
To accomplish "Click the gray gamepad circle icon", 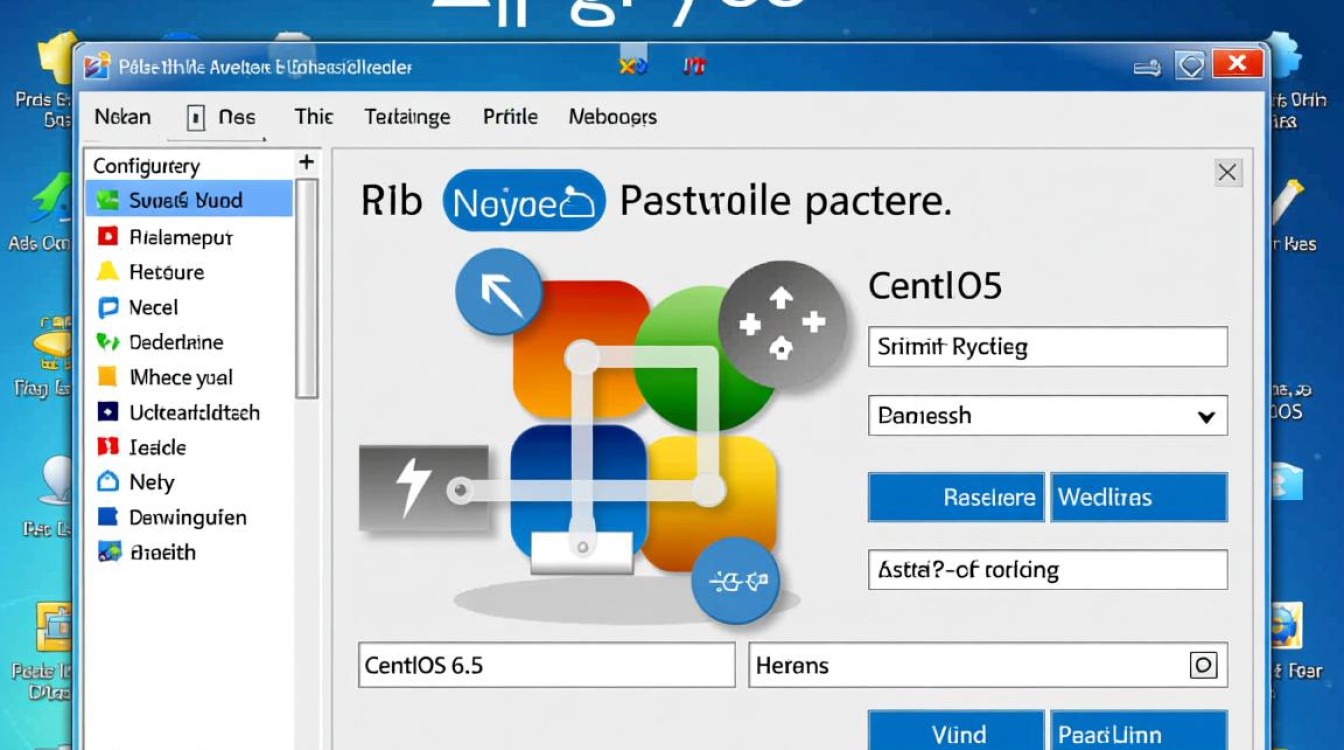I will (782, 323).
